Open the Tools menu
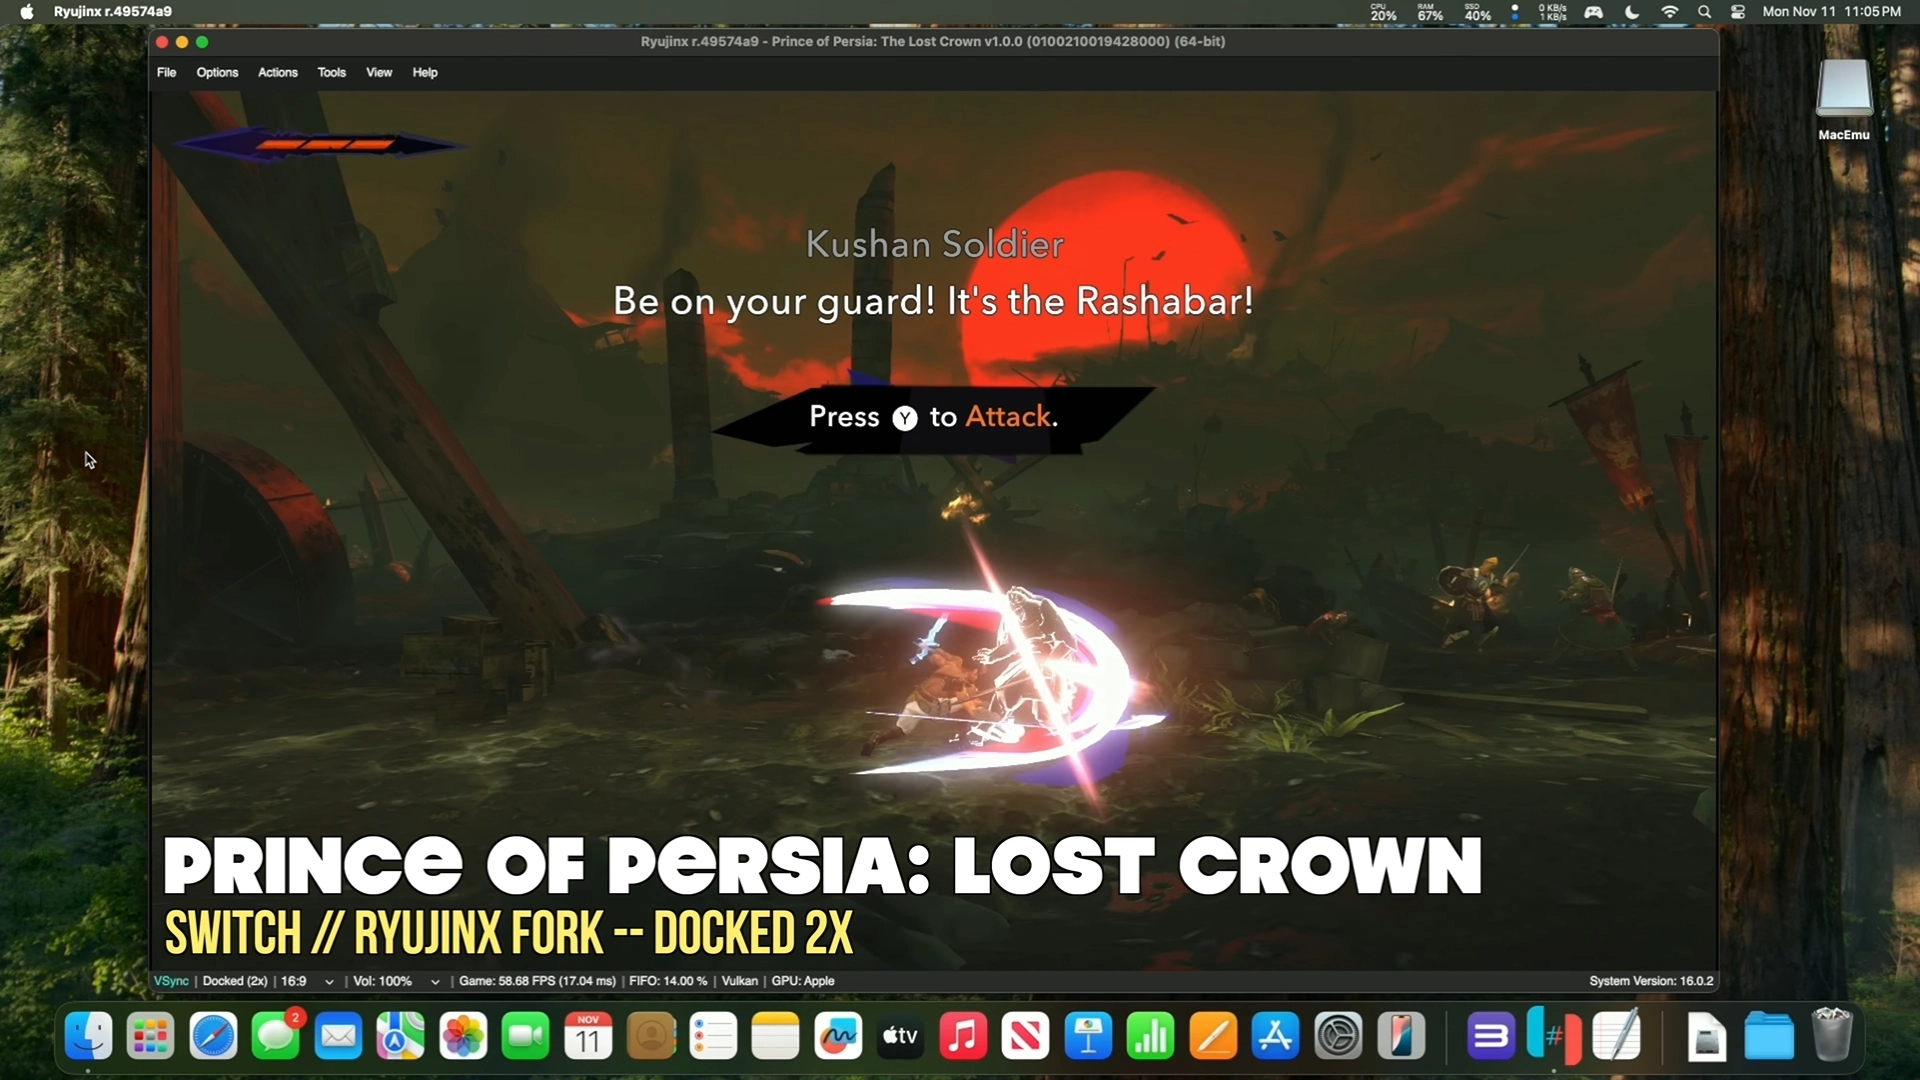The image size is (1920, 1080). (x=331, y=72)
